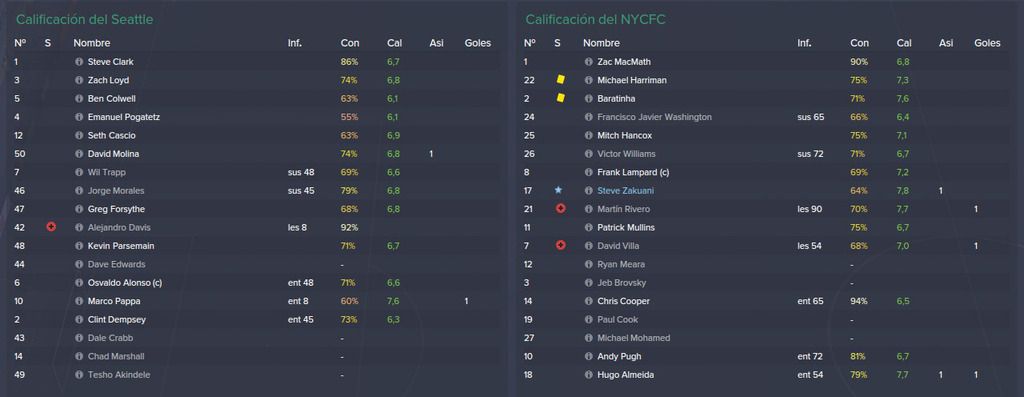Click David Villa's injury red cross icon
The width and height of the screenshot is (1024, 397).
[560, 246]
